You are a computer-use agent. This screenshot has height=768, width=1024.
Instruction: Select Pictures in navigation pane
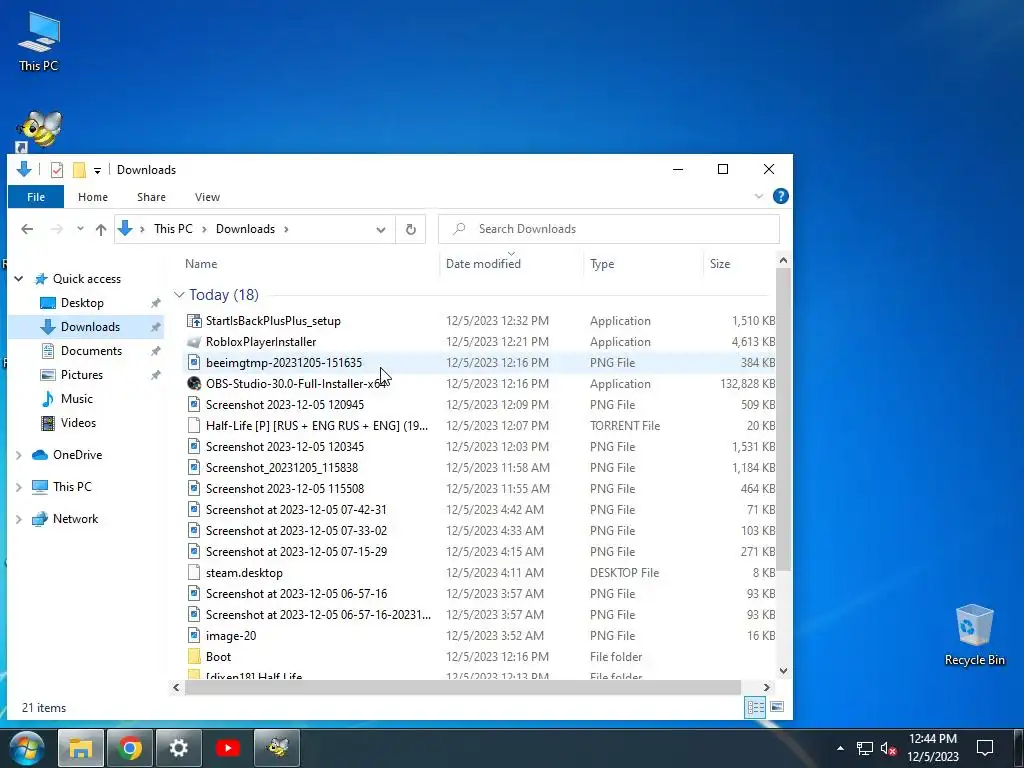point(82,375)
